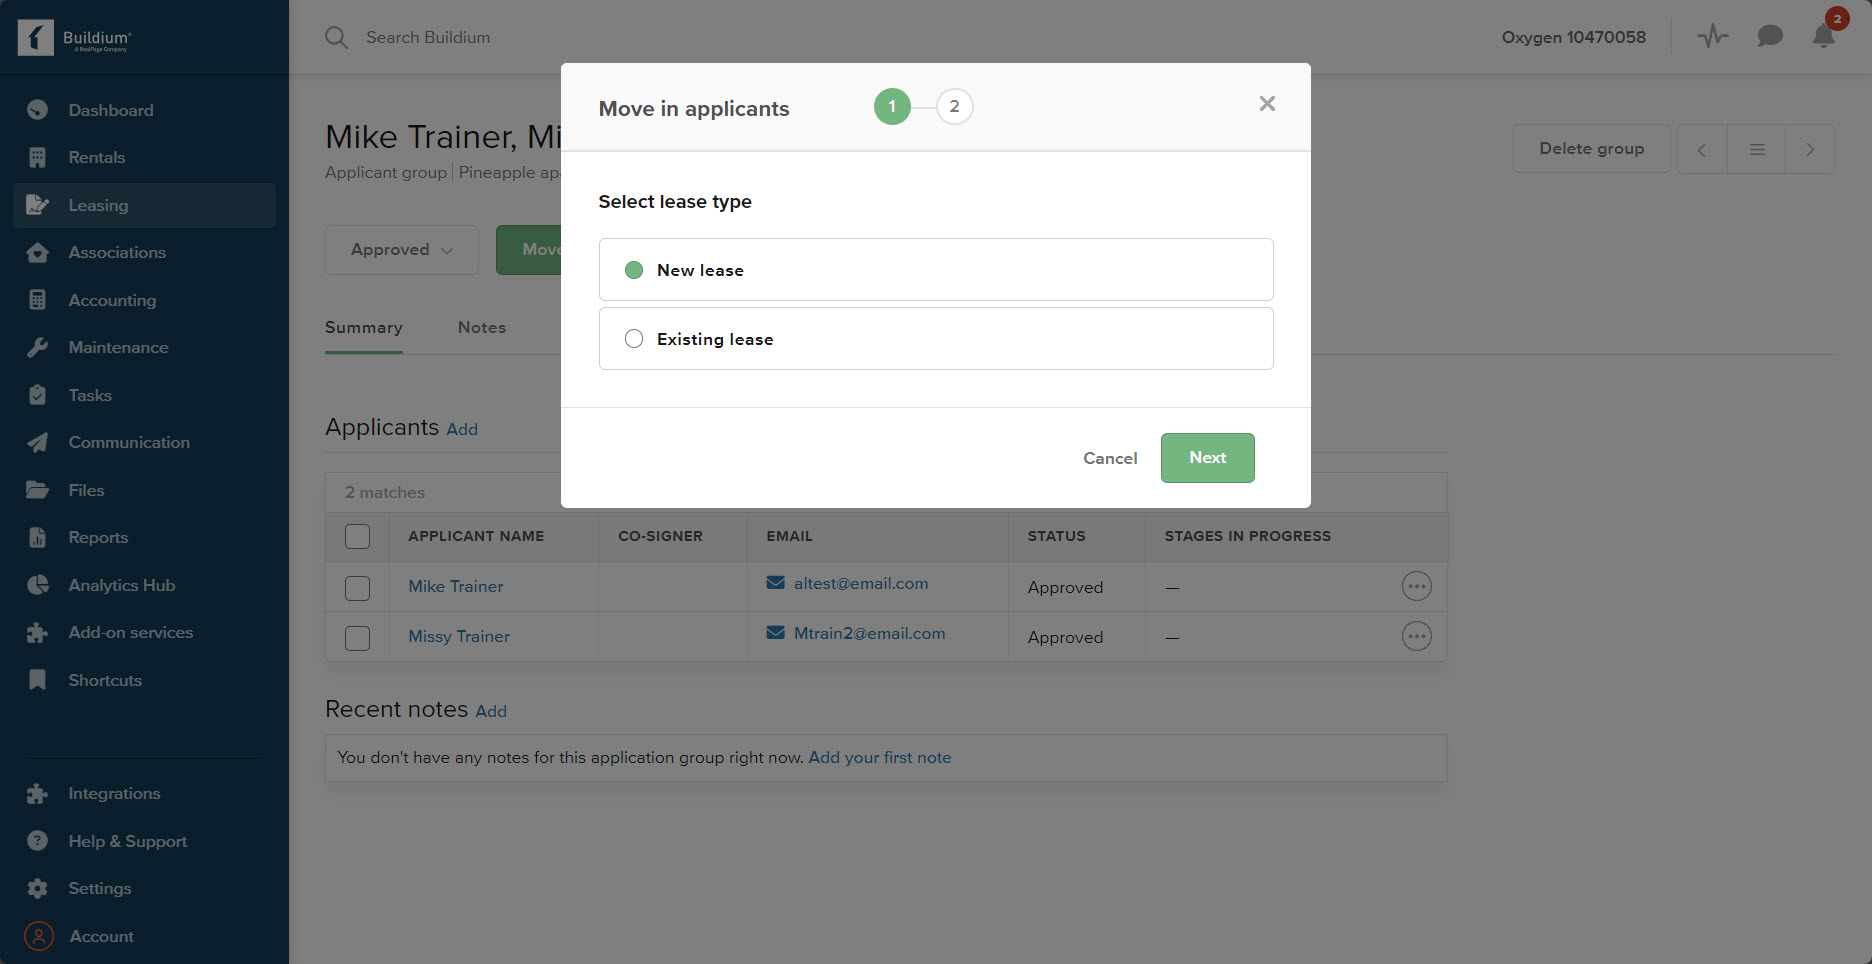1872x964 pixels.
Task: Open Settings in the sidebar
Action: click(x=100, y=888)
